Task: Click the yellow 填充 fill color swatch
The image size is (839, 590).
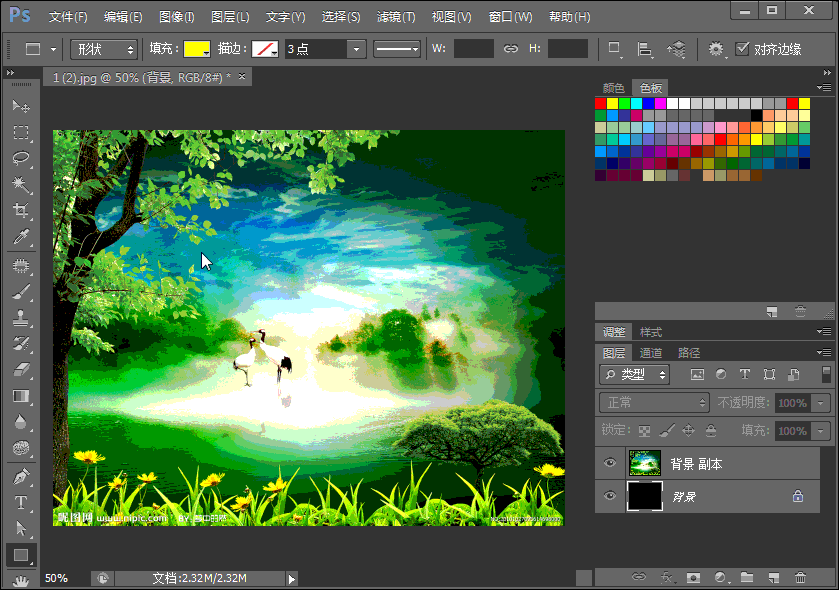Action: click(197, 49)
